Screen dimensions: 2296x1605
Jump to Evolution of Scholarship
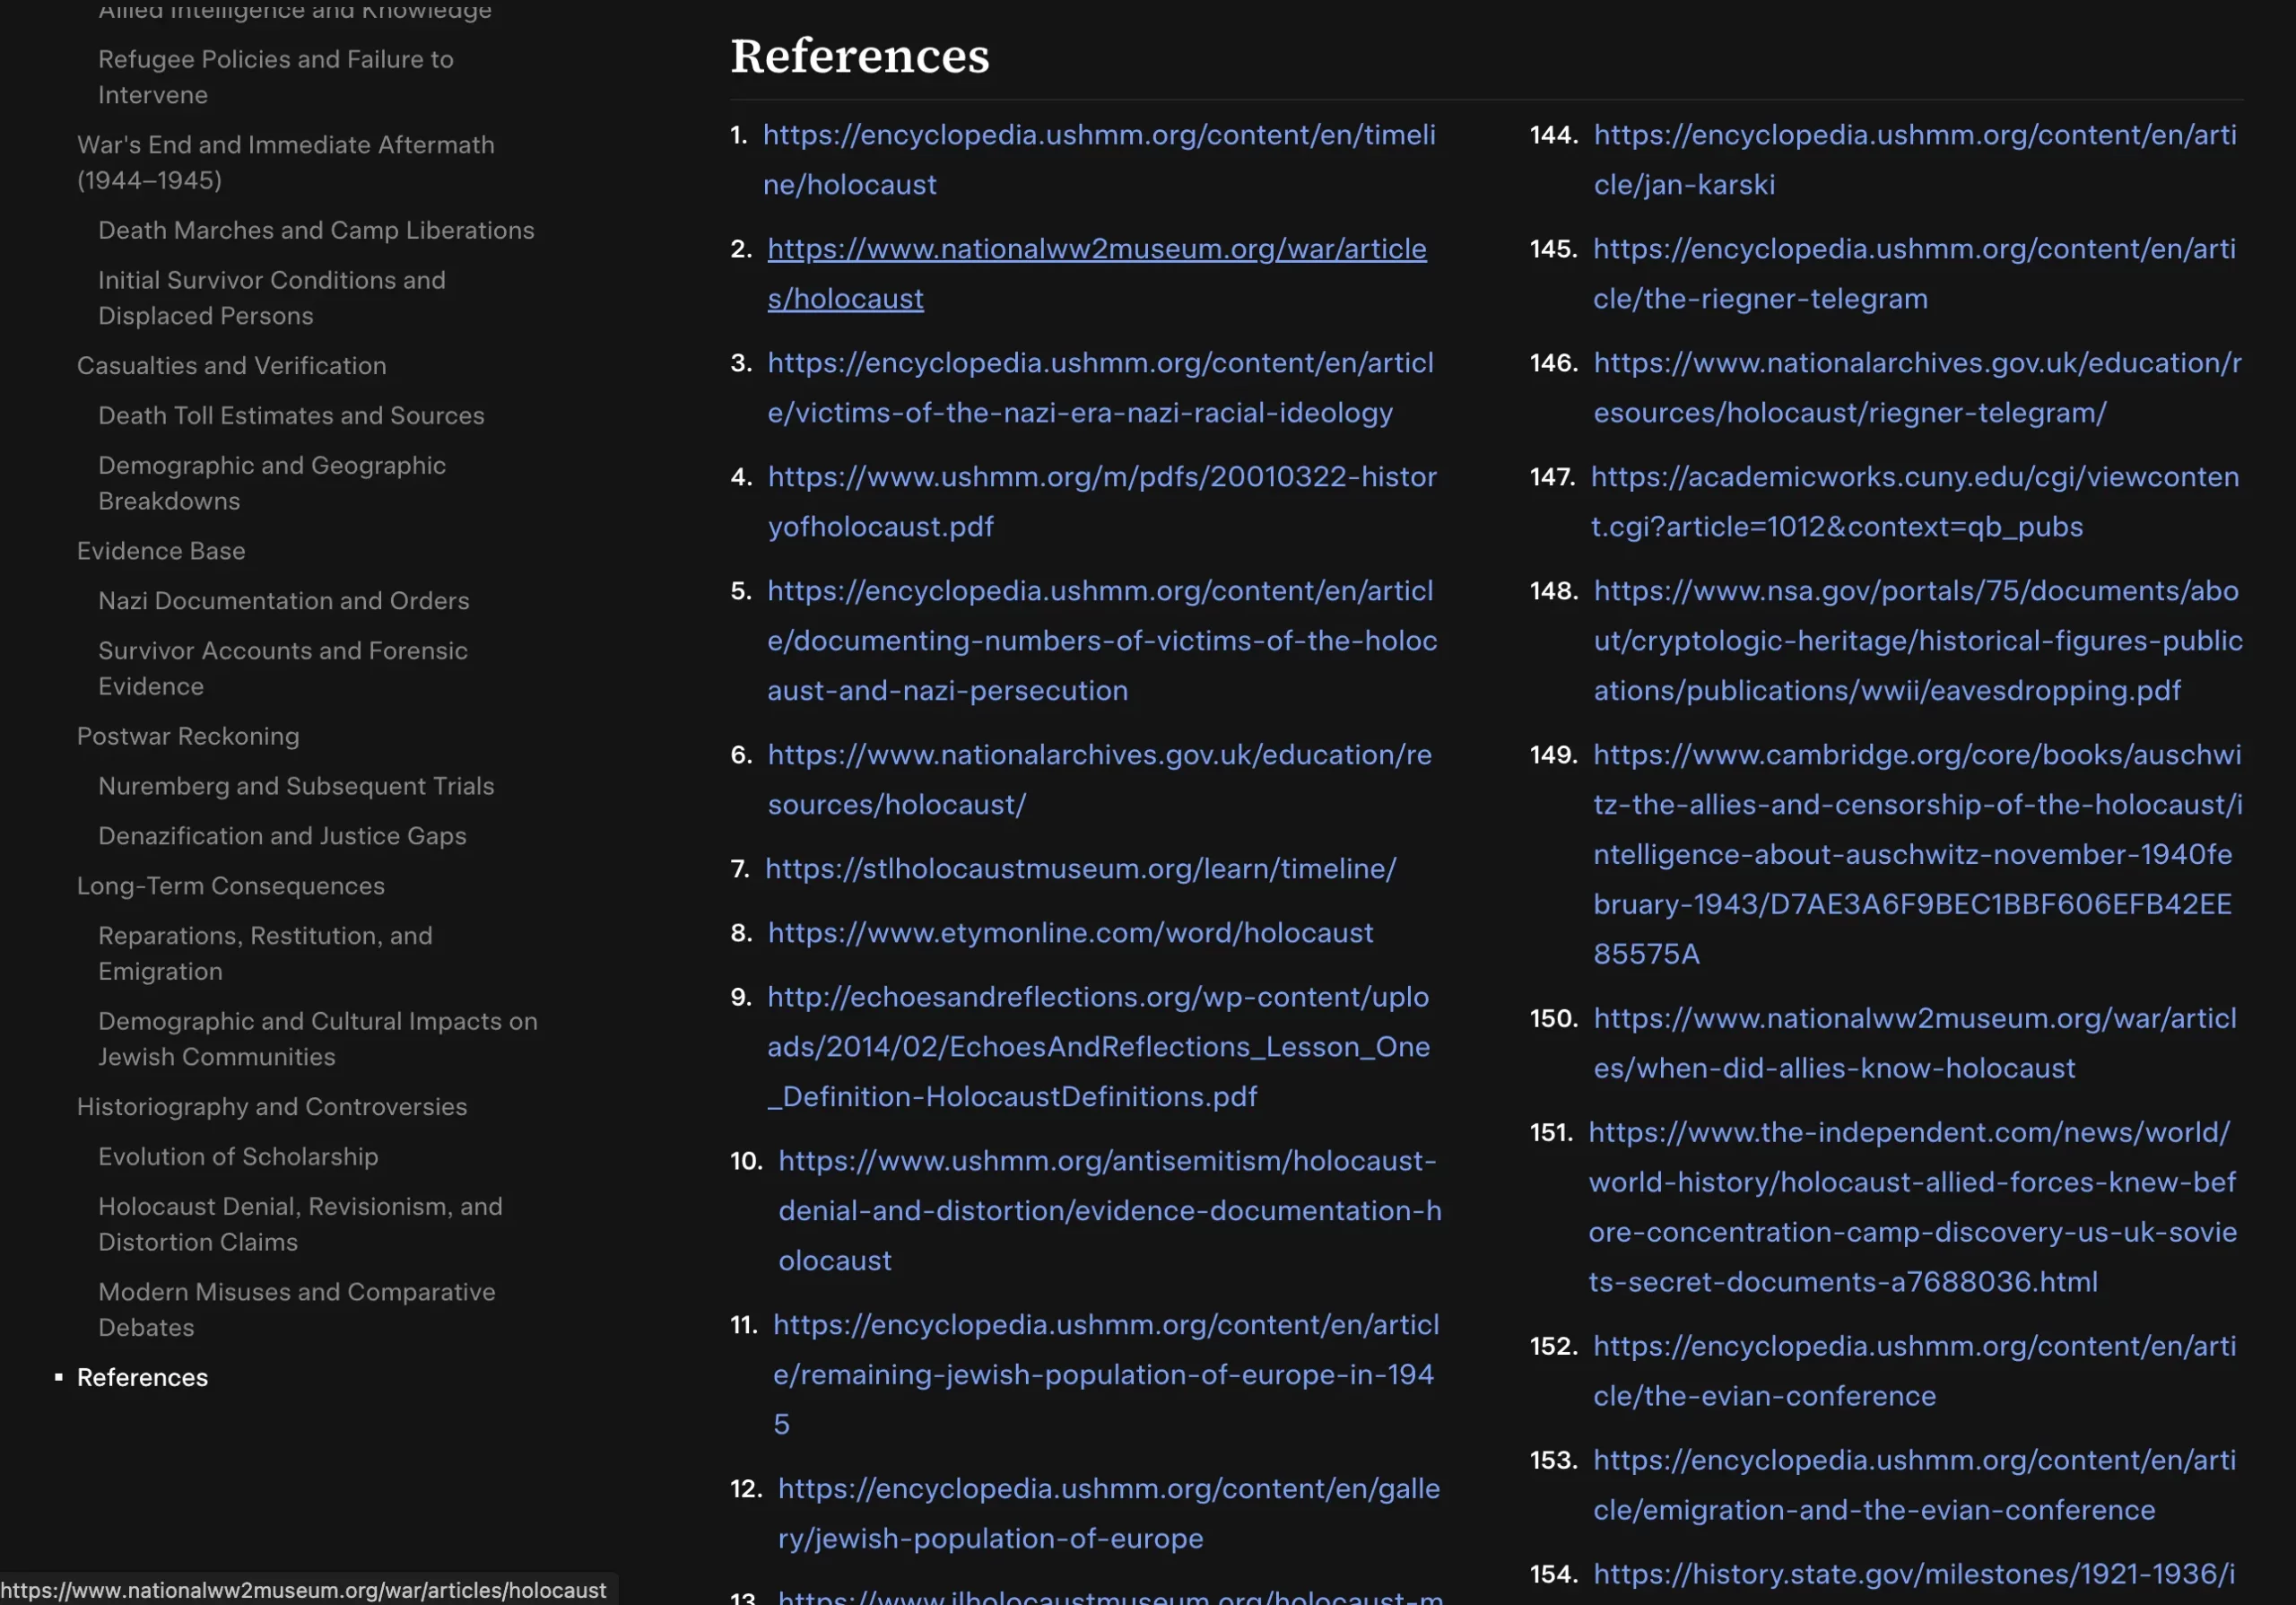238,1156
